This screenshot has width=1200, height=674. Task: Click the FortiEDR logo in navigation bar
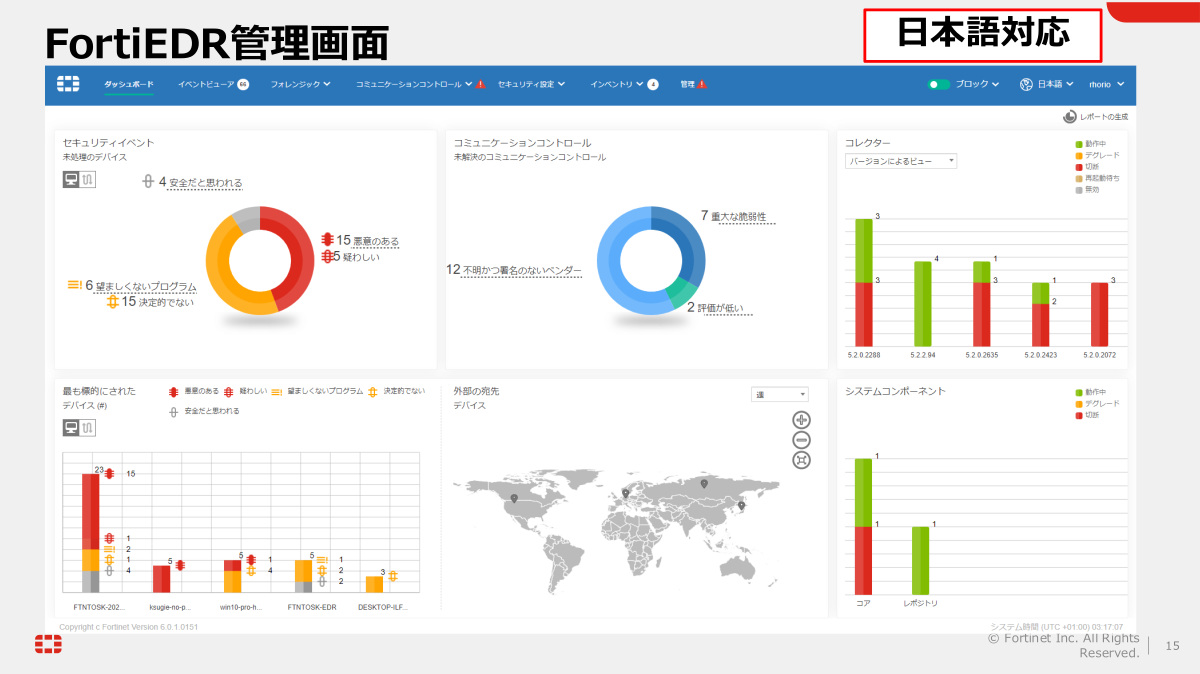point(67,84)
